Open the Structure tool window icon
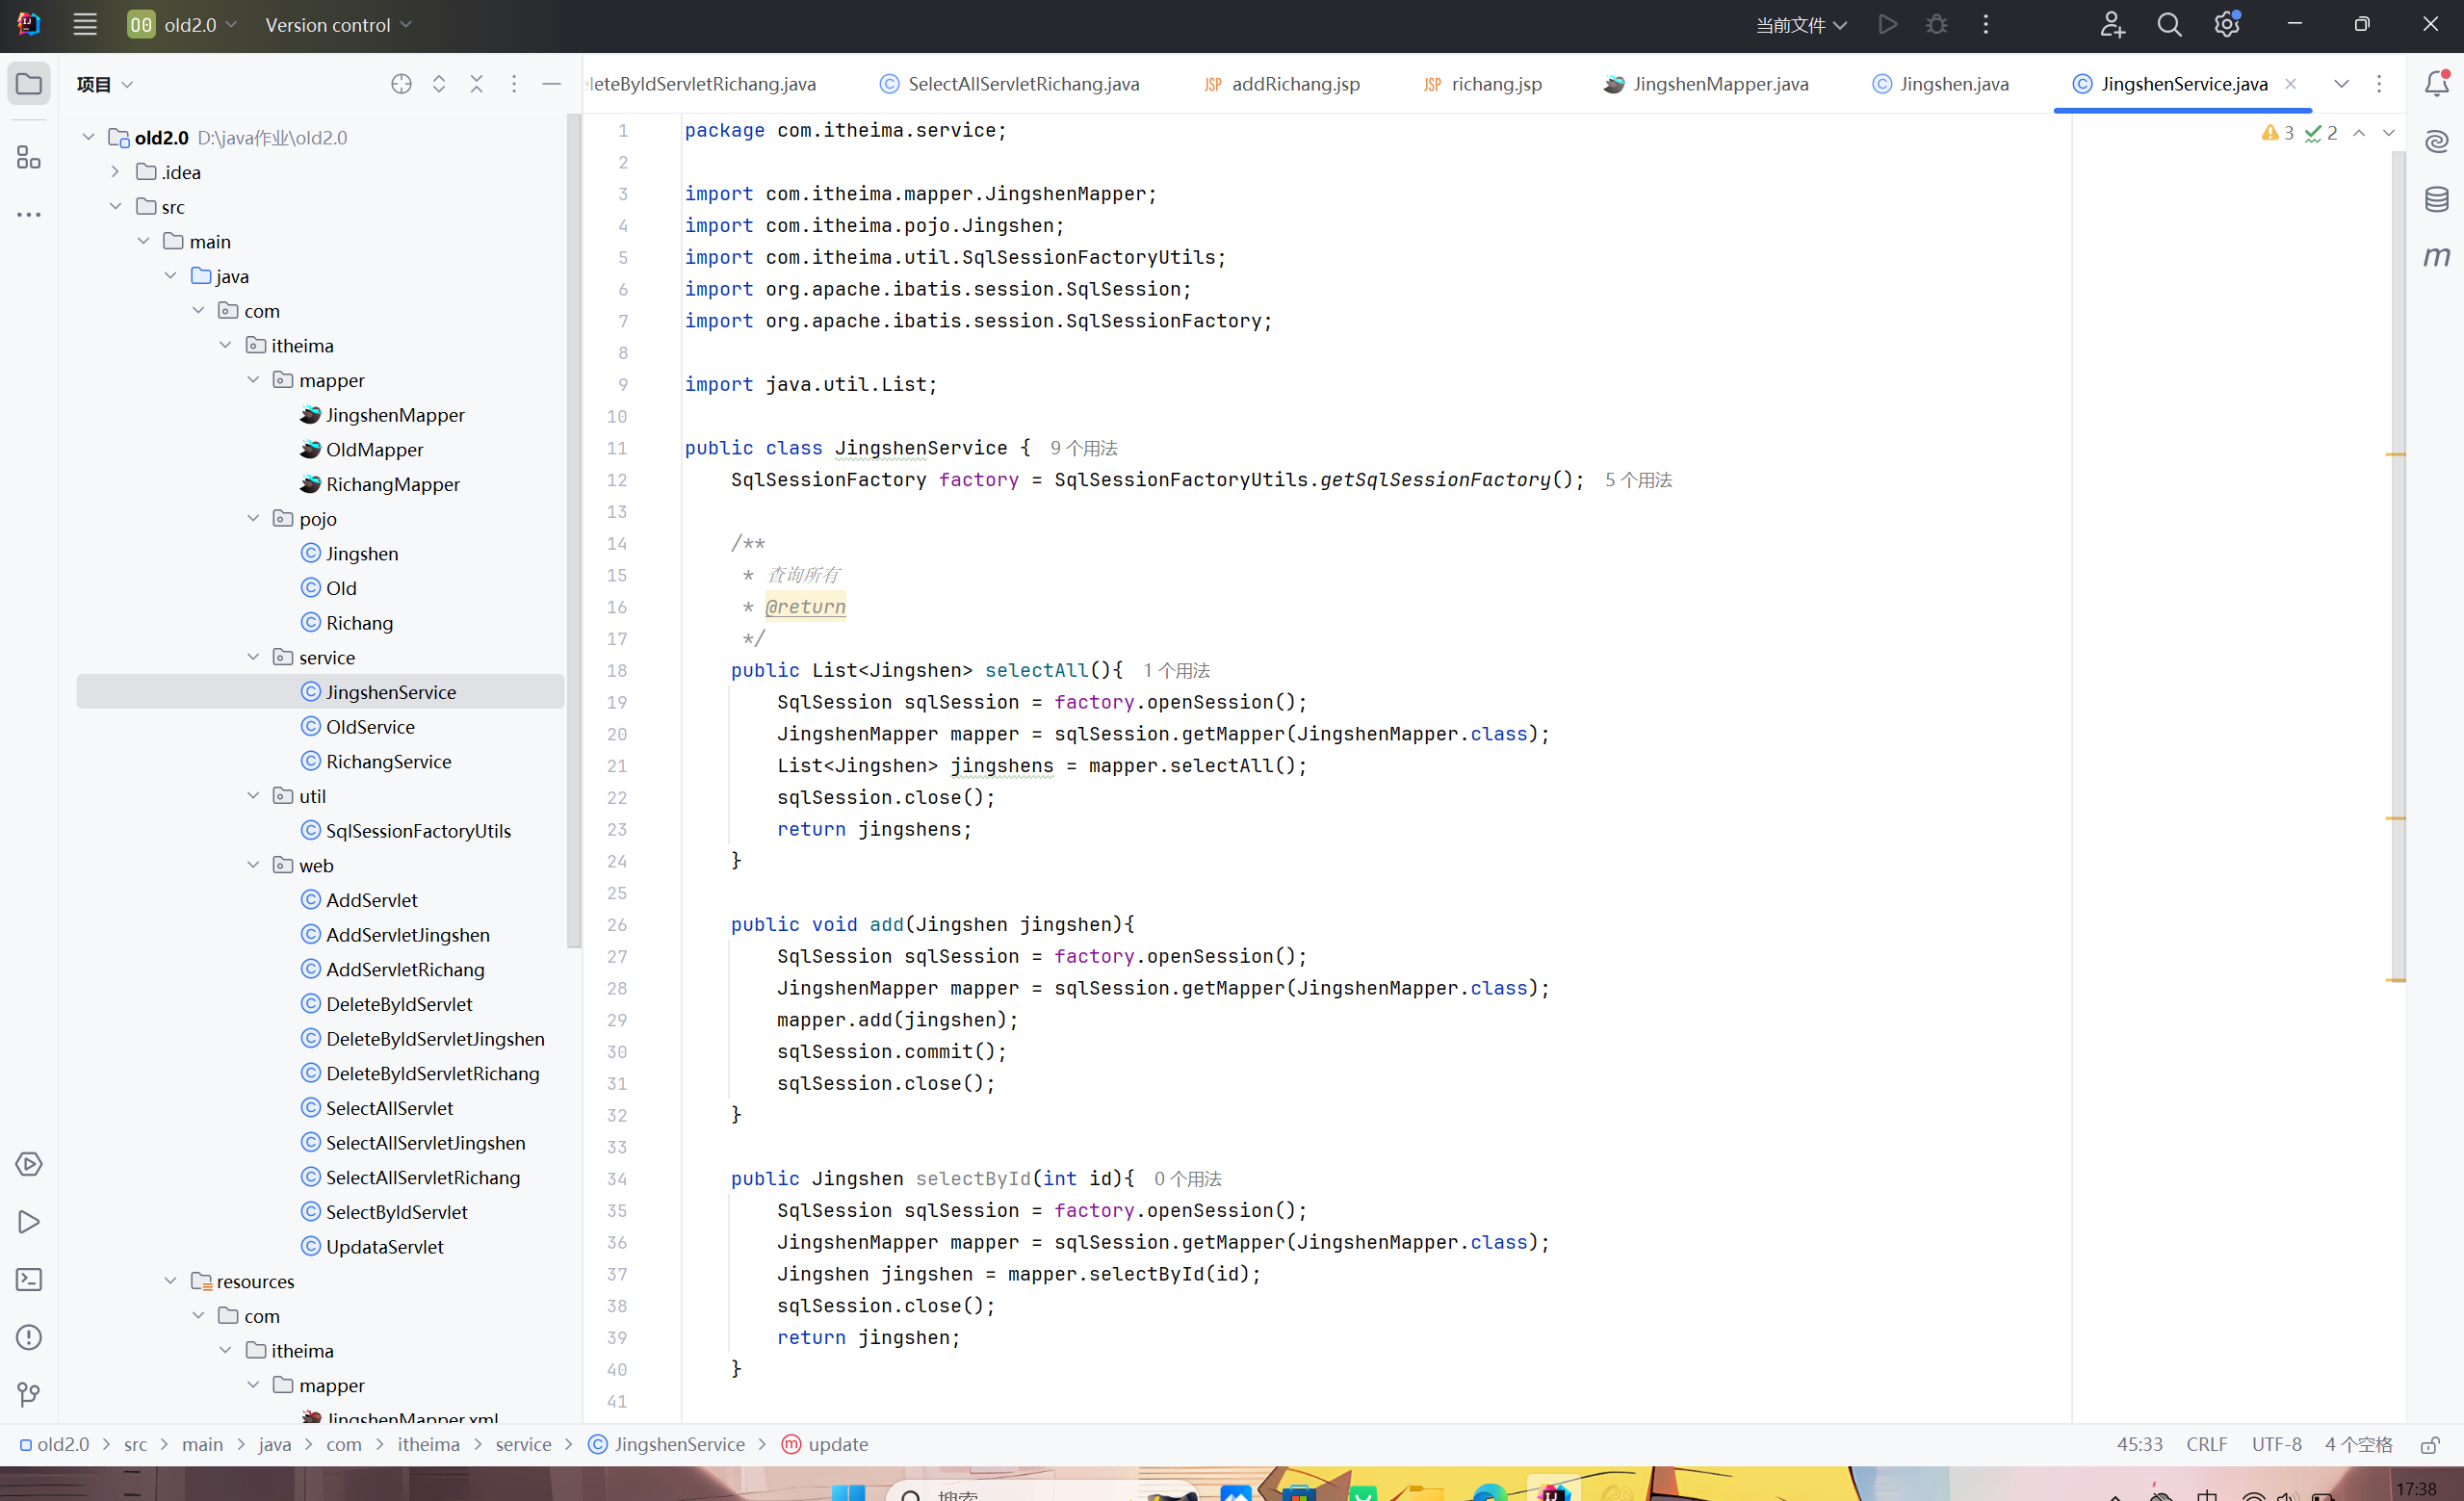This screenshot has height=1501, width=2464. click(x=28, y=157)
